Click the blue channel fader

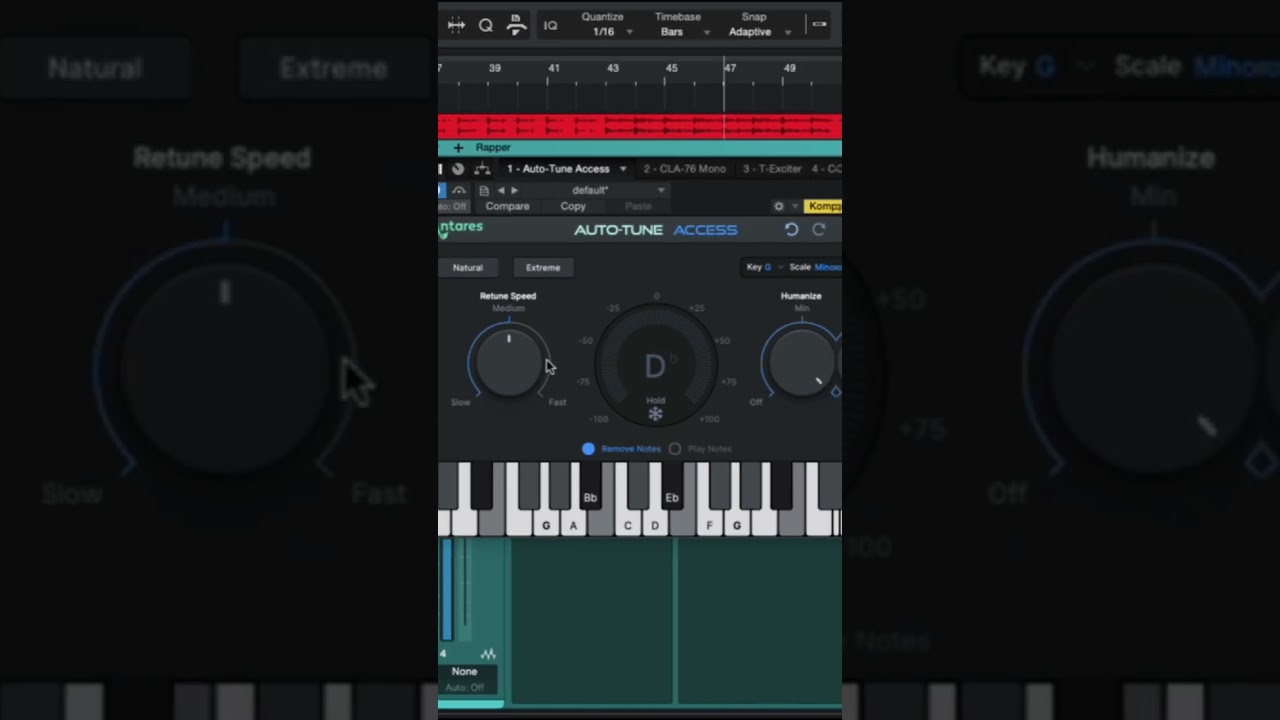447,590
